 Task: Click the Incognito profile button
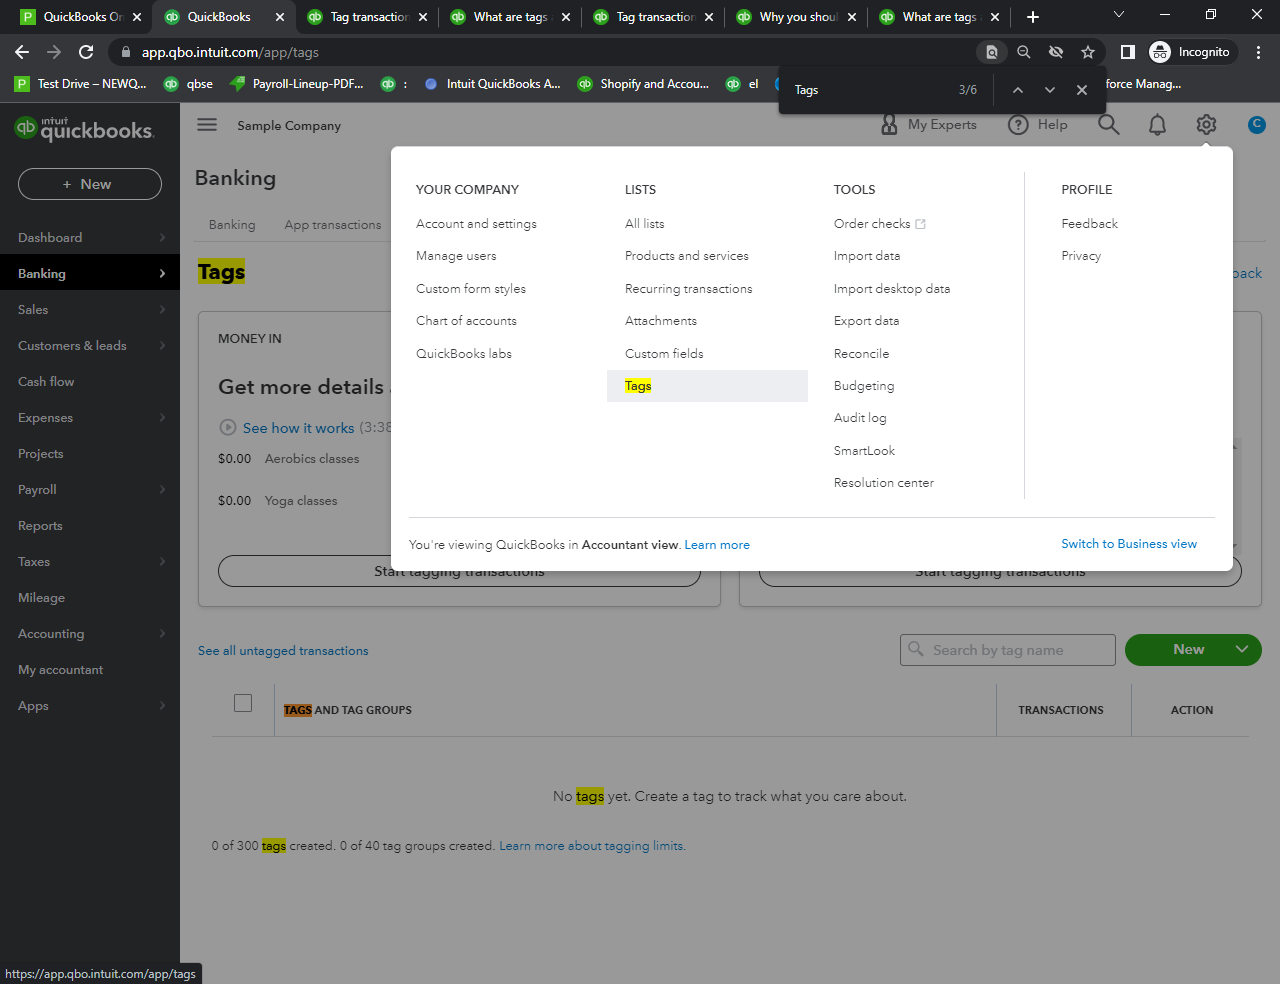1192,52
